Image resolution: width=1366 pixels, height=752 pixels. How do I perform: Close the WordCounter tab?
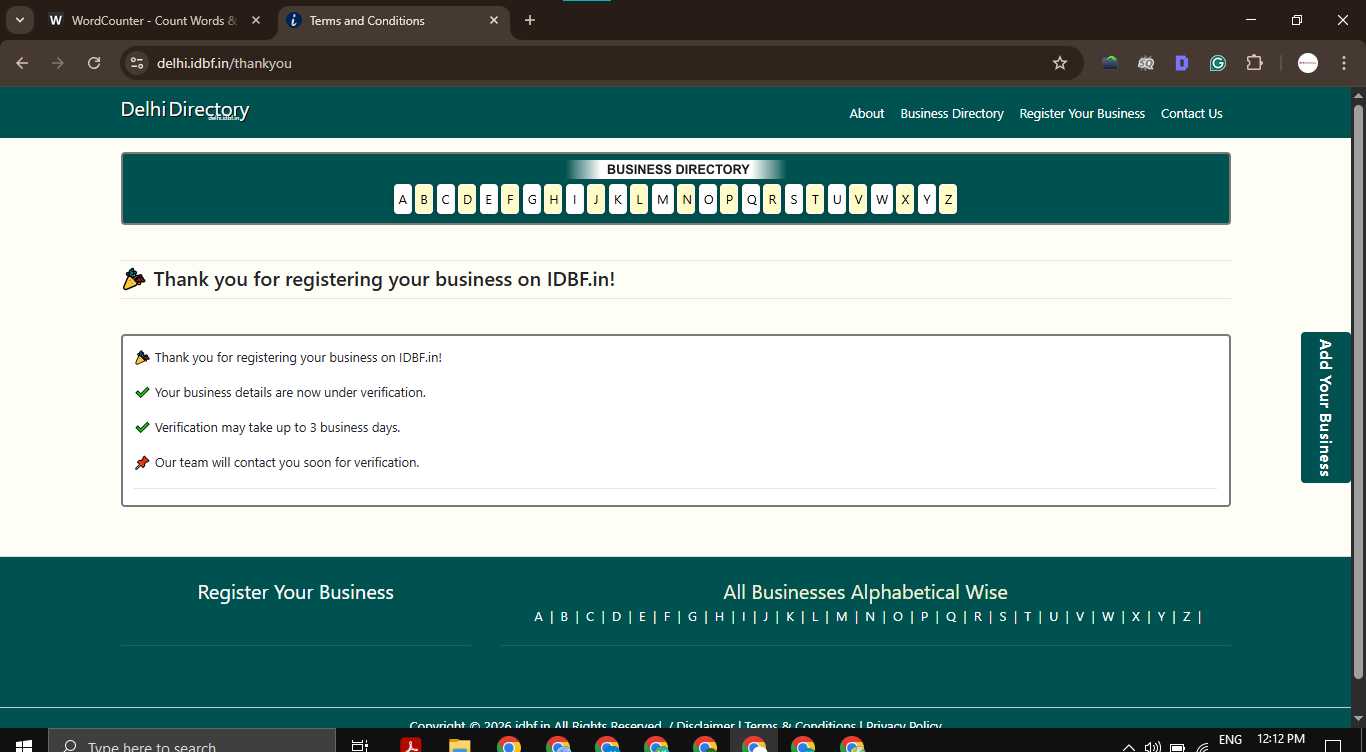[256, 20]
